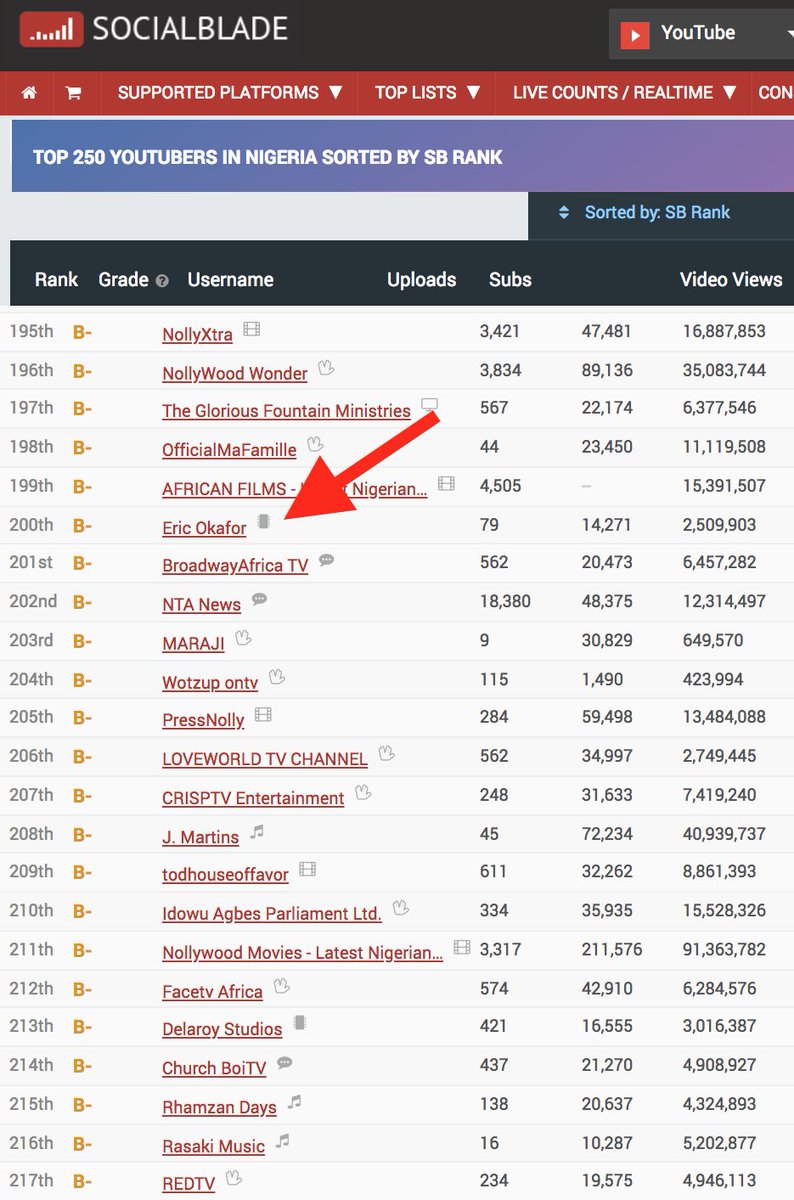Open the CRISPTV Entertainment link
This screenshot has height=1200, width=794.
click(253, 798)
